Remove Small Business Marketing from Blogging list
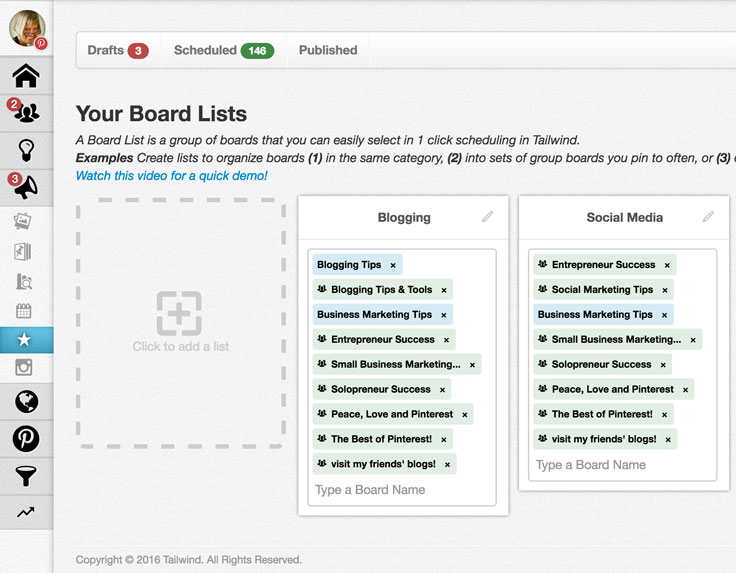736x573 pixels. (472, 365)
